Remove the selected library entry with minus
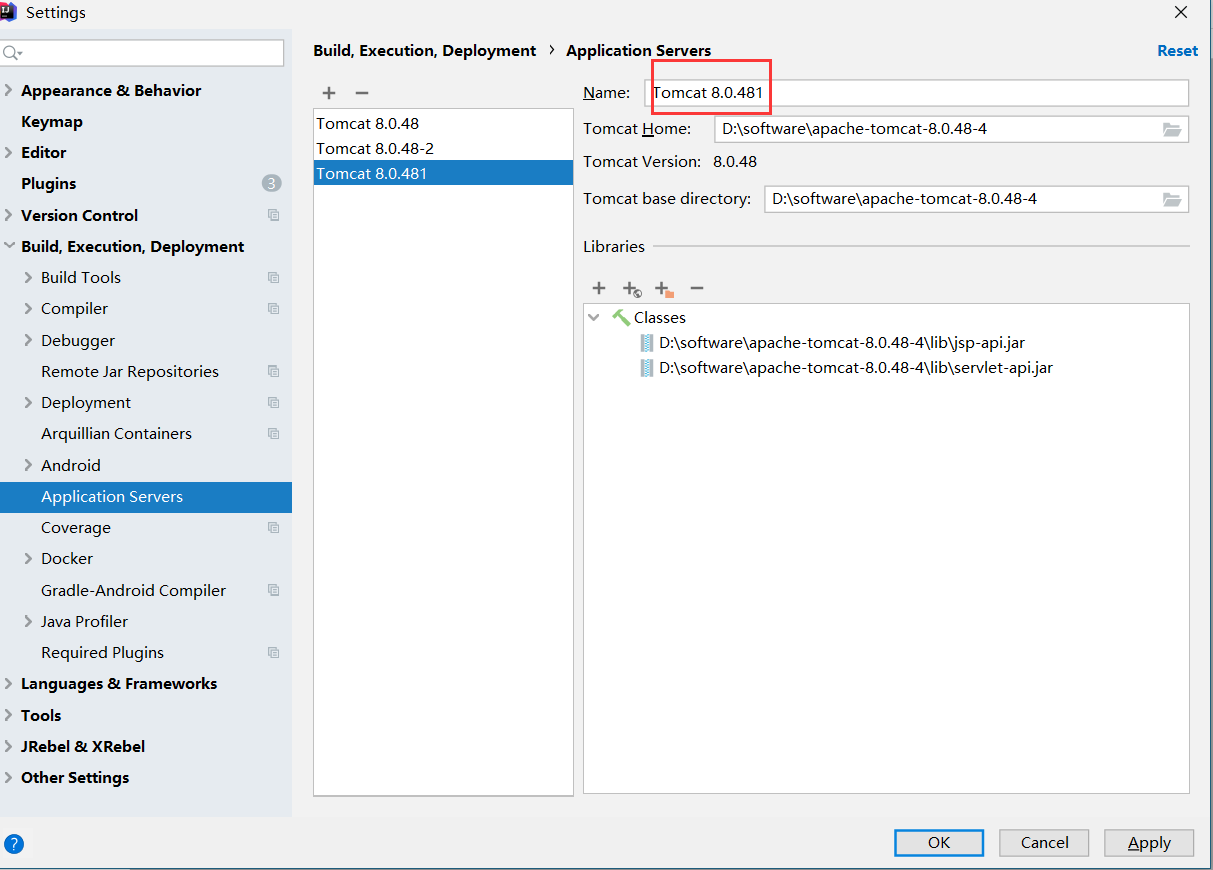Image resolution: width=1213 pixels, height=870 pixels. coord(697,288)
